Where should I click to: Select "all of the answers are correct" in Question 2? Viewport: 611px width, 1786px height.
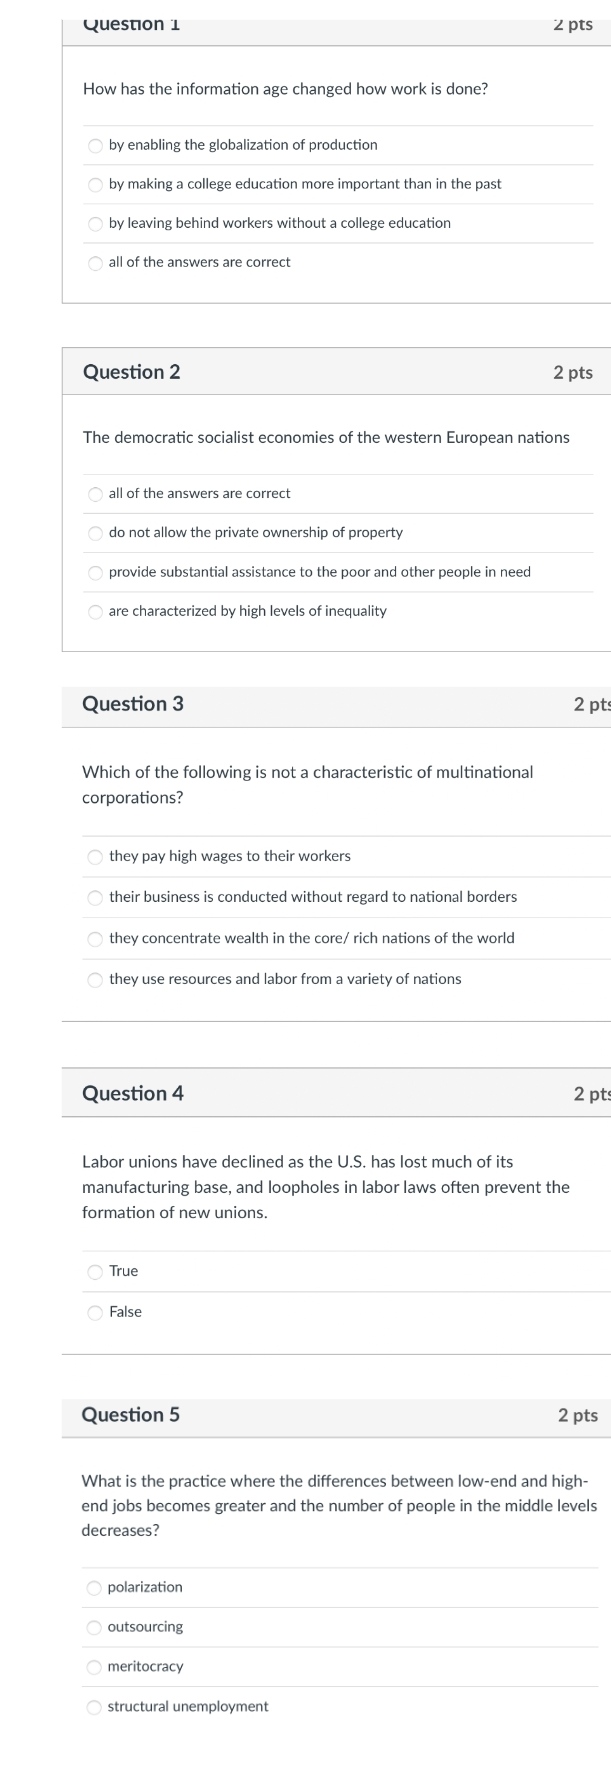[94, 493]
